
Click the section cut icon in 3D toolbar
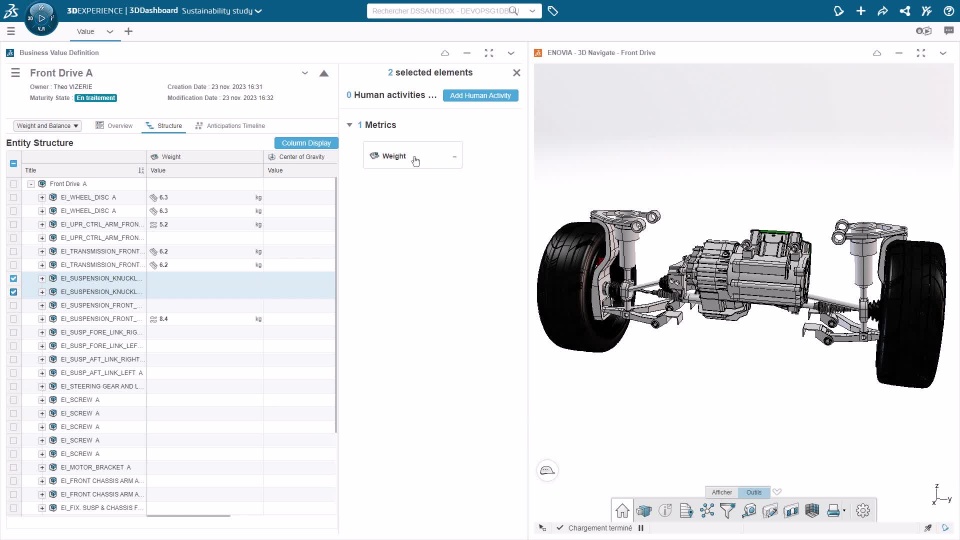pos(791,511)
